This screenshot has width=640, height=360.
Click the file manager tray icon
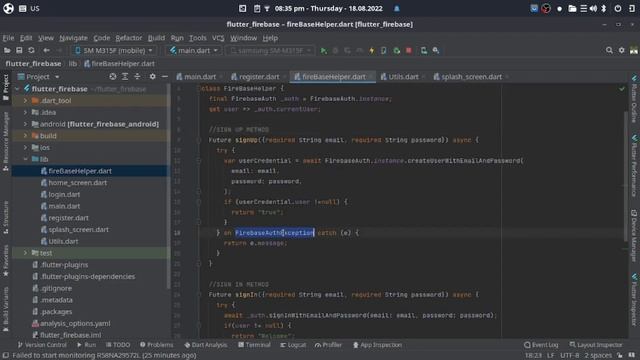click(x=572, y=8)
